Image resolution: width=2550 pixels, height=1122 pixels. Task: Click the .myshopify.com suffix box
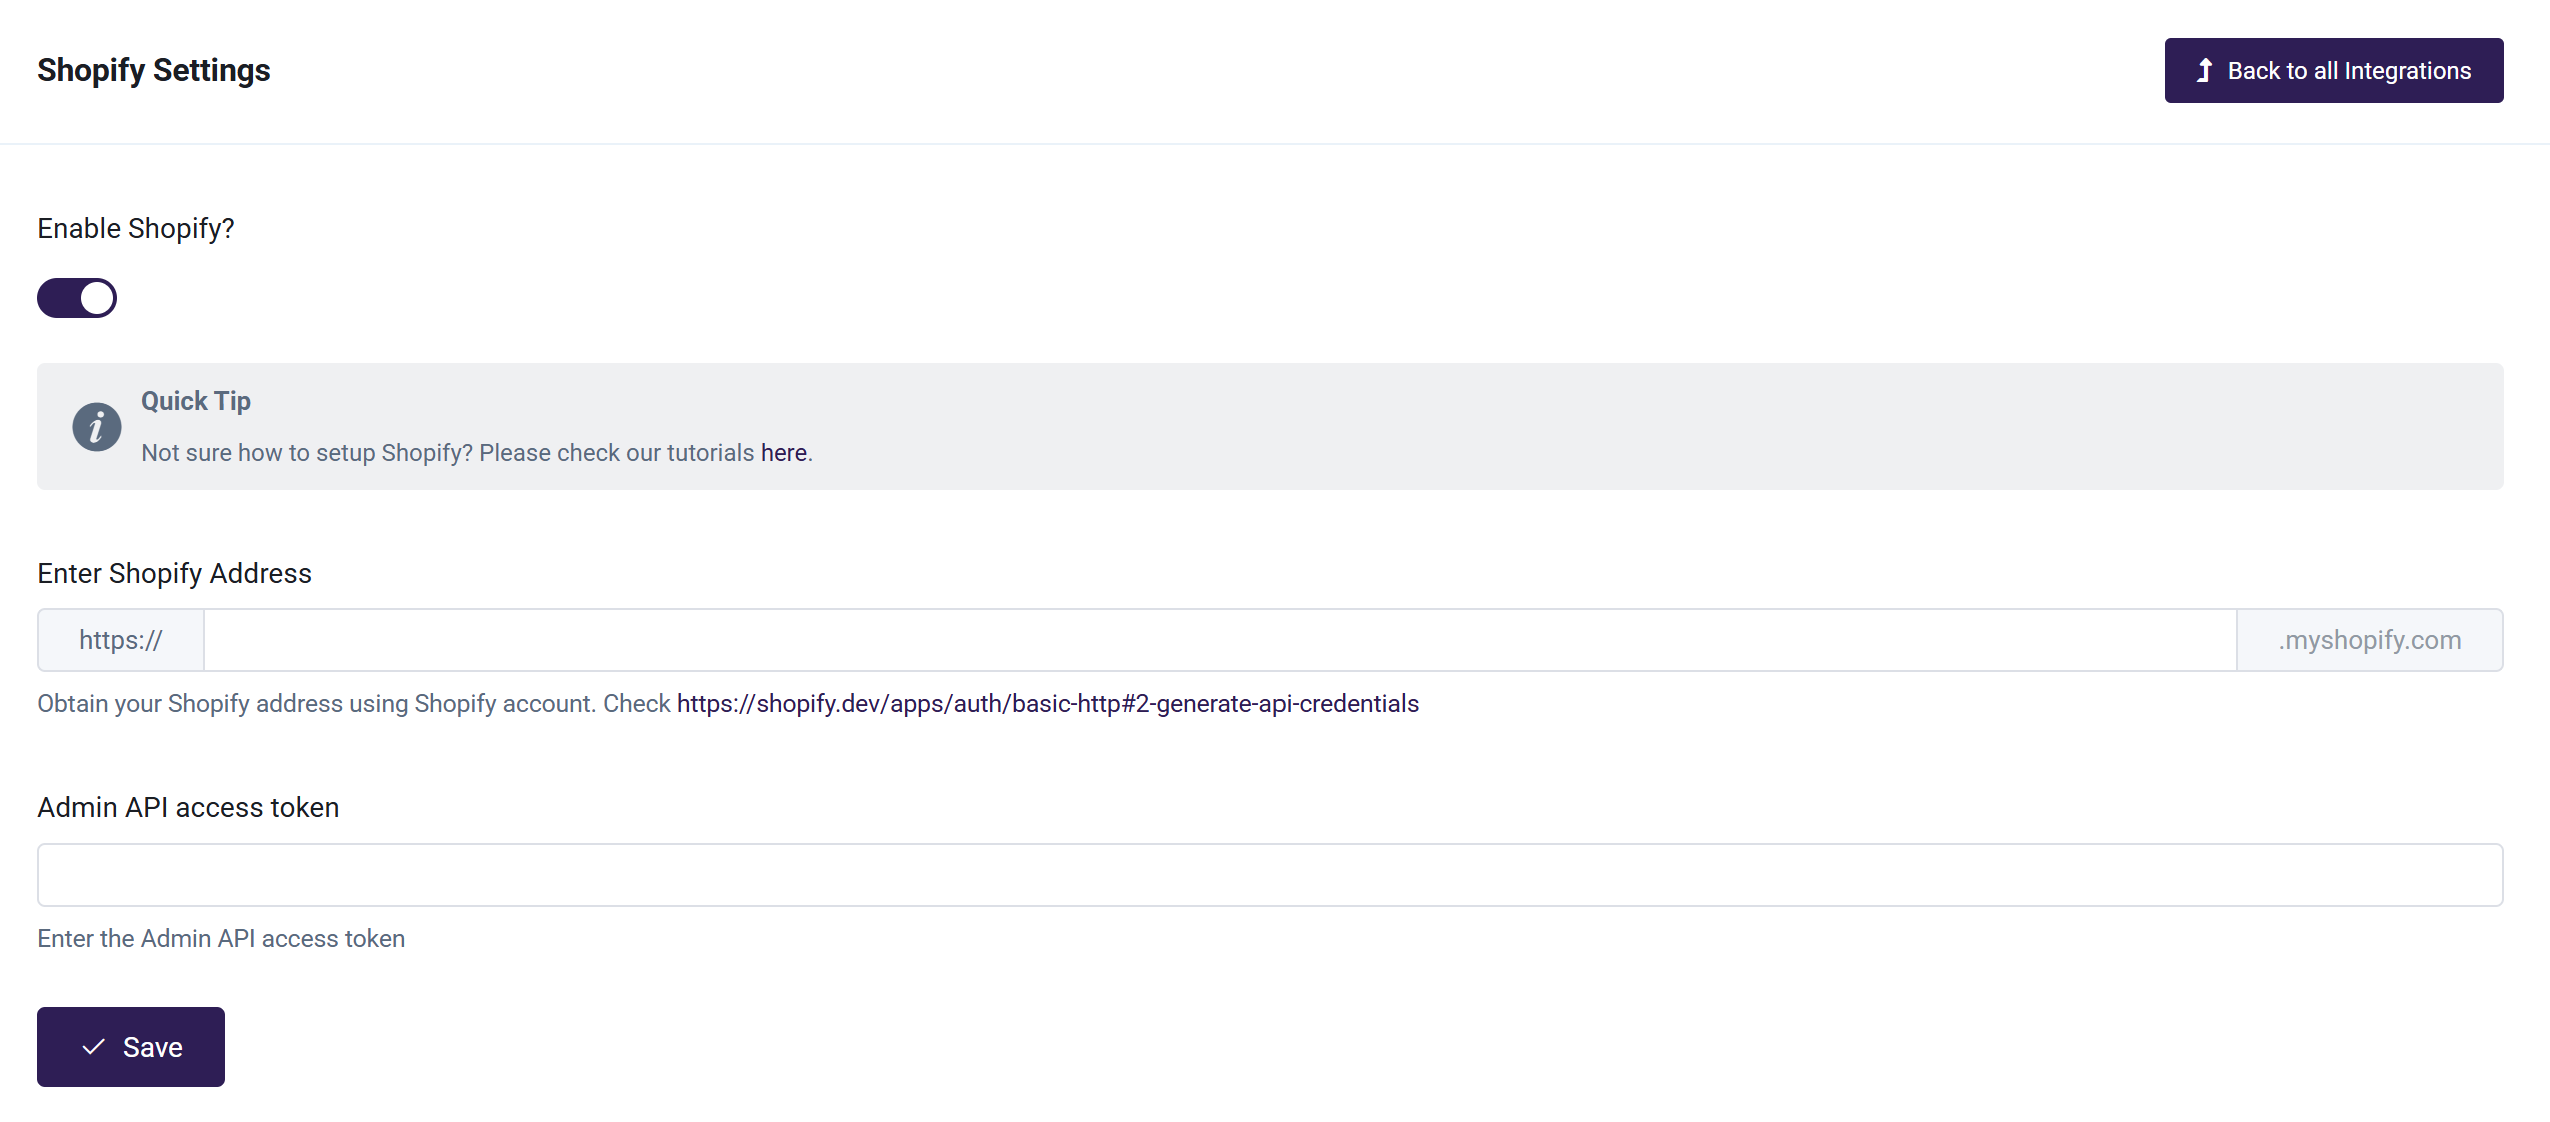(2369, 640)
